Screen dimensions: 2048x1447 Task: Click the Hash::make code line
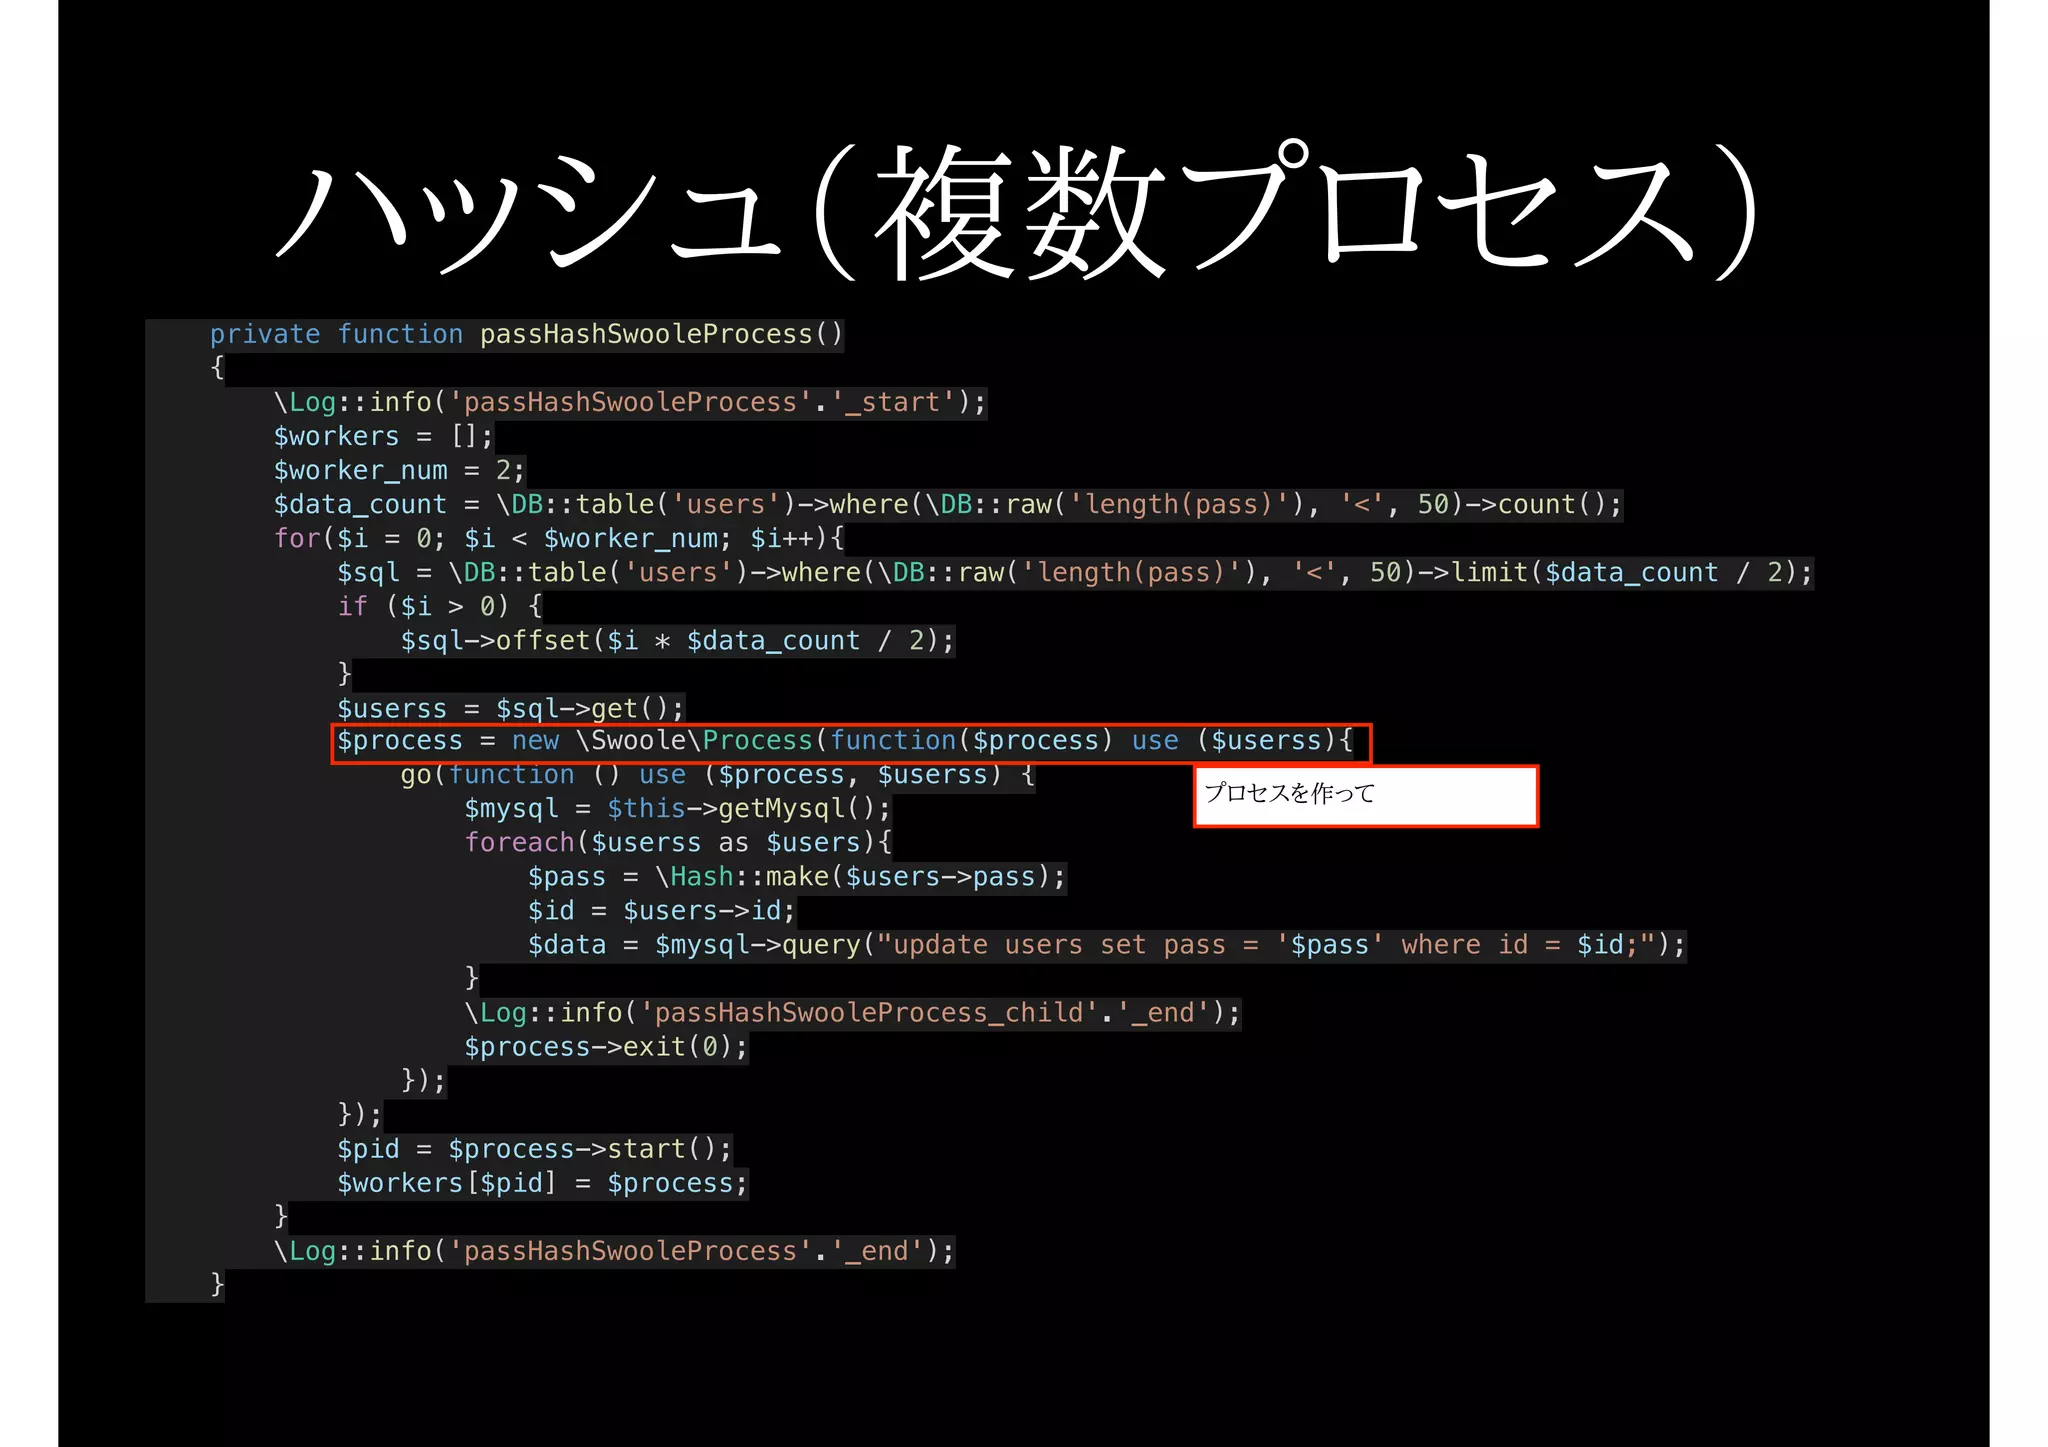[x=796, y=877]
